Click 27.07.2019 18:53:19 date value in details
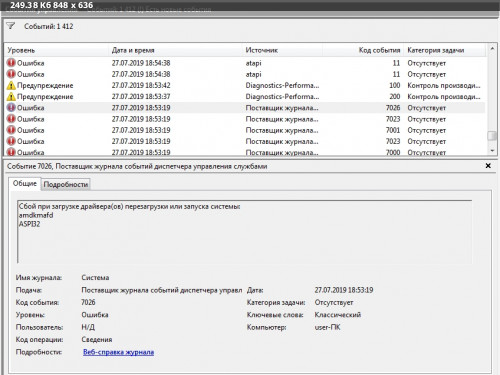 [344, 290]
